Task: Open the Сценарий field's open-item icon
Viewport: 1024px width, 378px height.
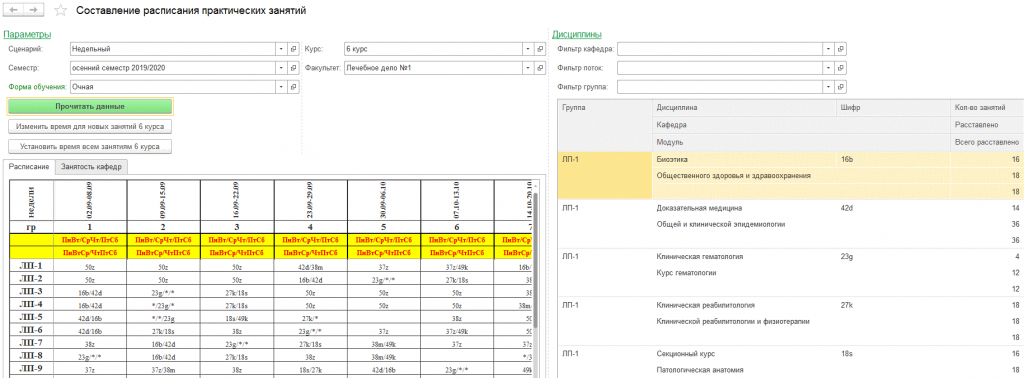Action: tap(293, 49)
